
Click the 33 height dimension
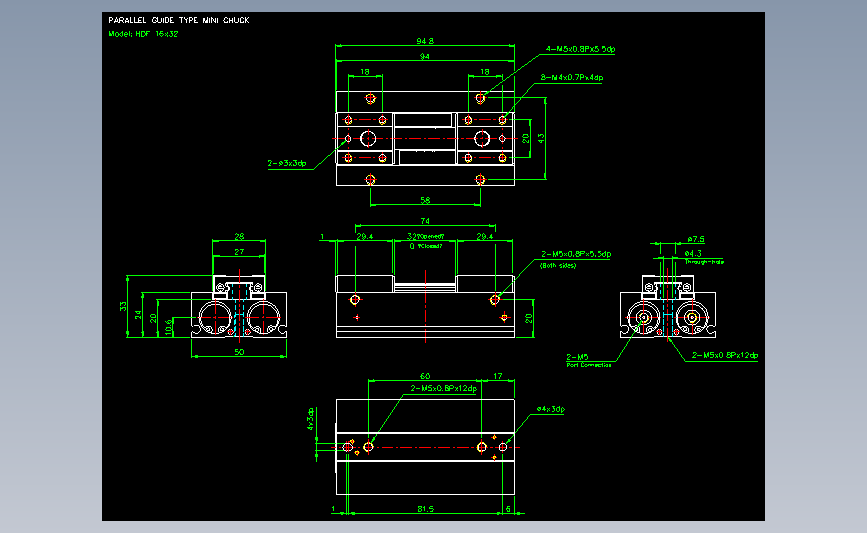click(x=123, y=306)
